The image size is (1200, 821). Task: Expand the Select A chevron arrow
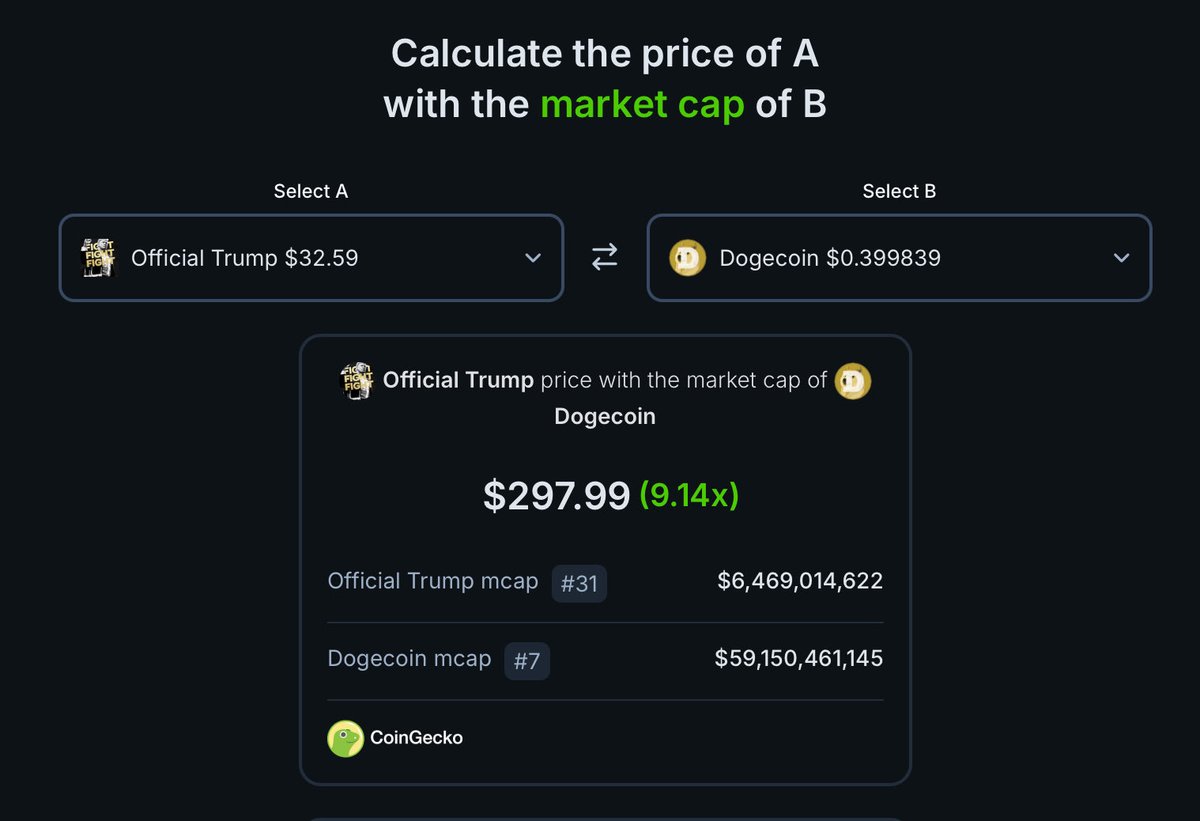(533, 258)
